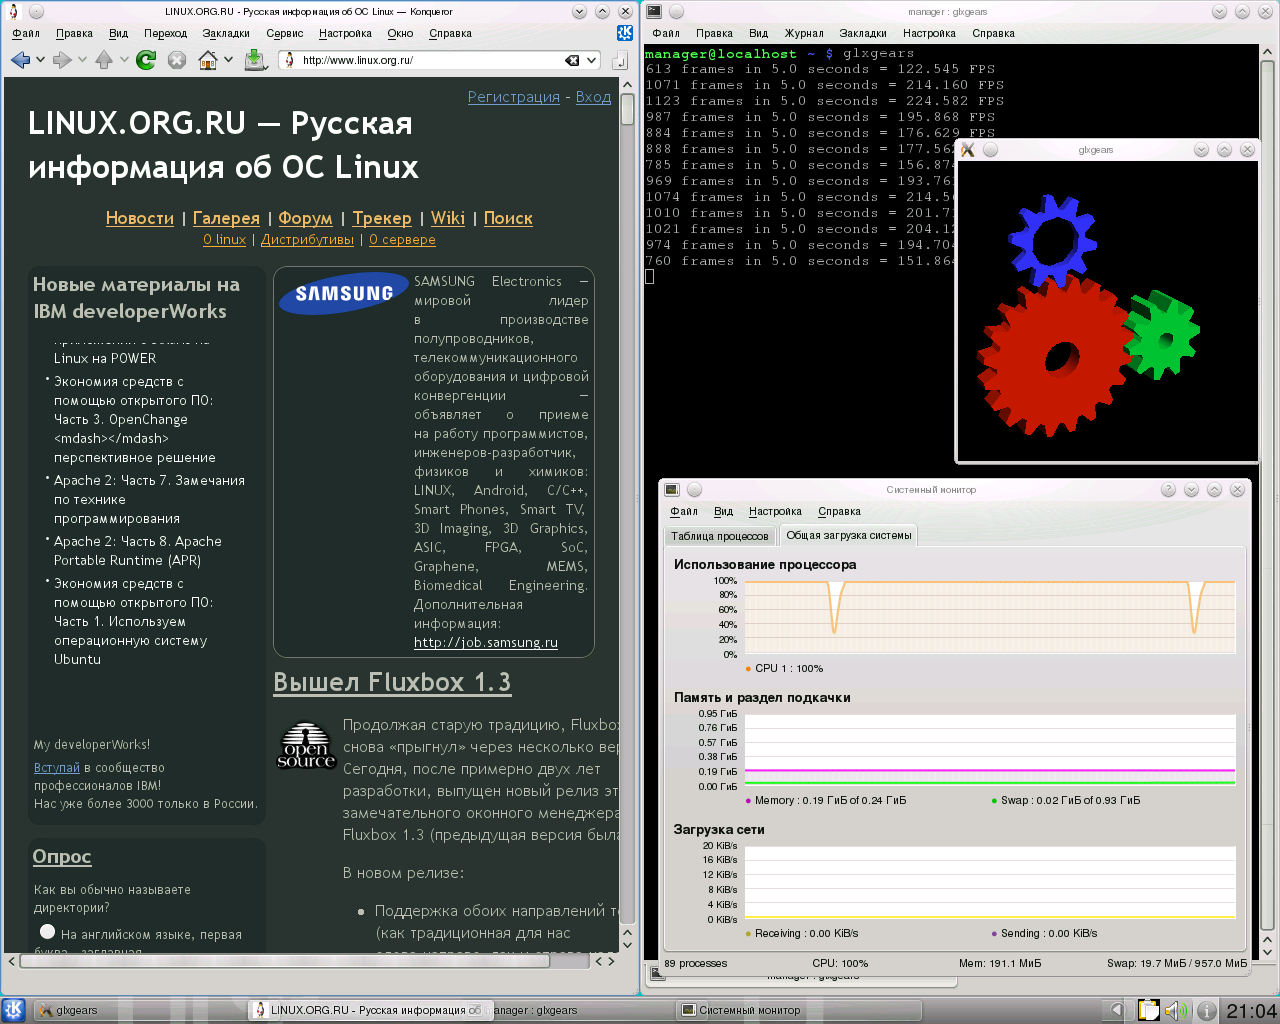This screenshot has width=1280, height=1024.
Task: Open the Трекер link
Action: [382, 218]
